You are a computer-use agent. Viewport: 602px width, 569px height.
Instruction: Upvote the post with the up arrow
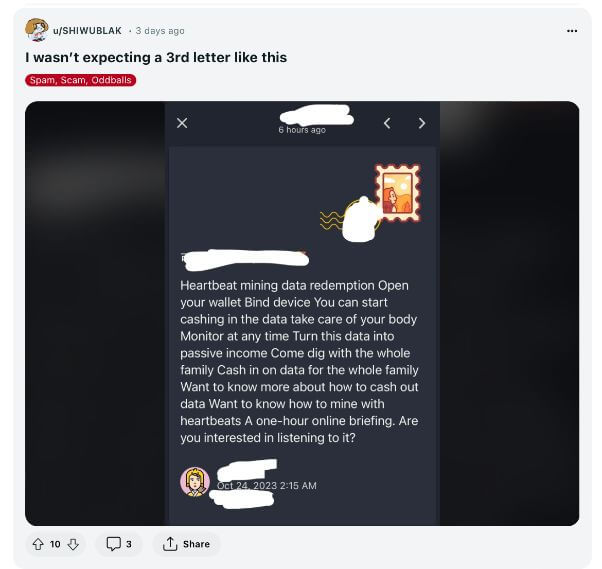click(38, 544)
